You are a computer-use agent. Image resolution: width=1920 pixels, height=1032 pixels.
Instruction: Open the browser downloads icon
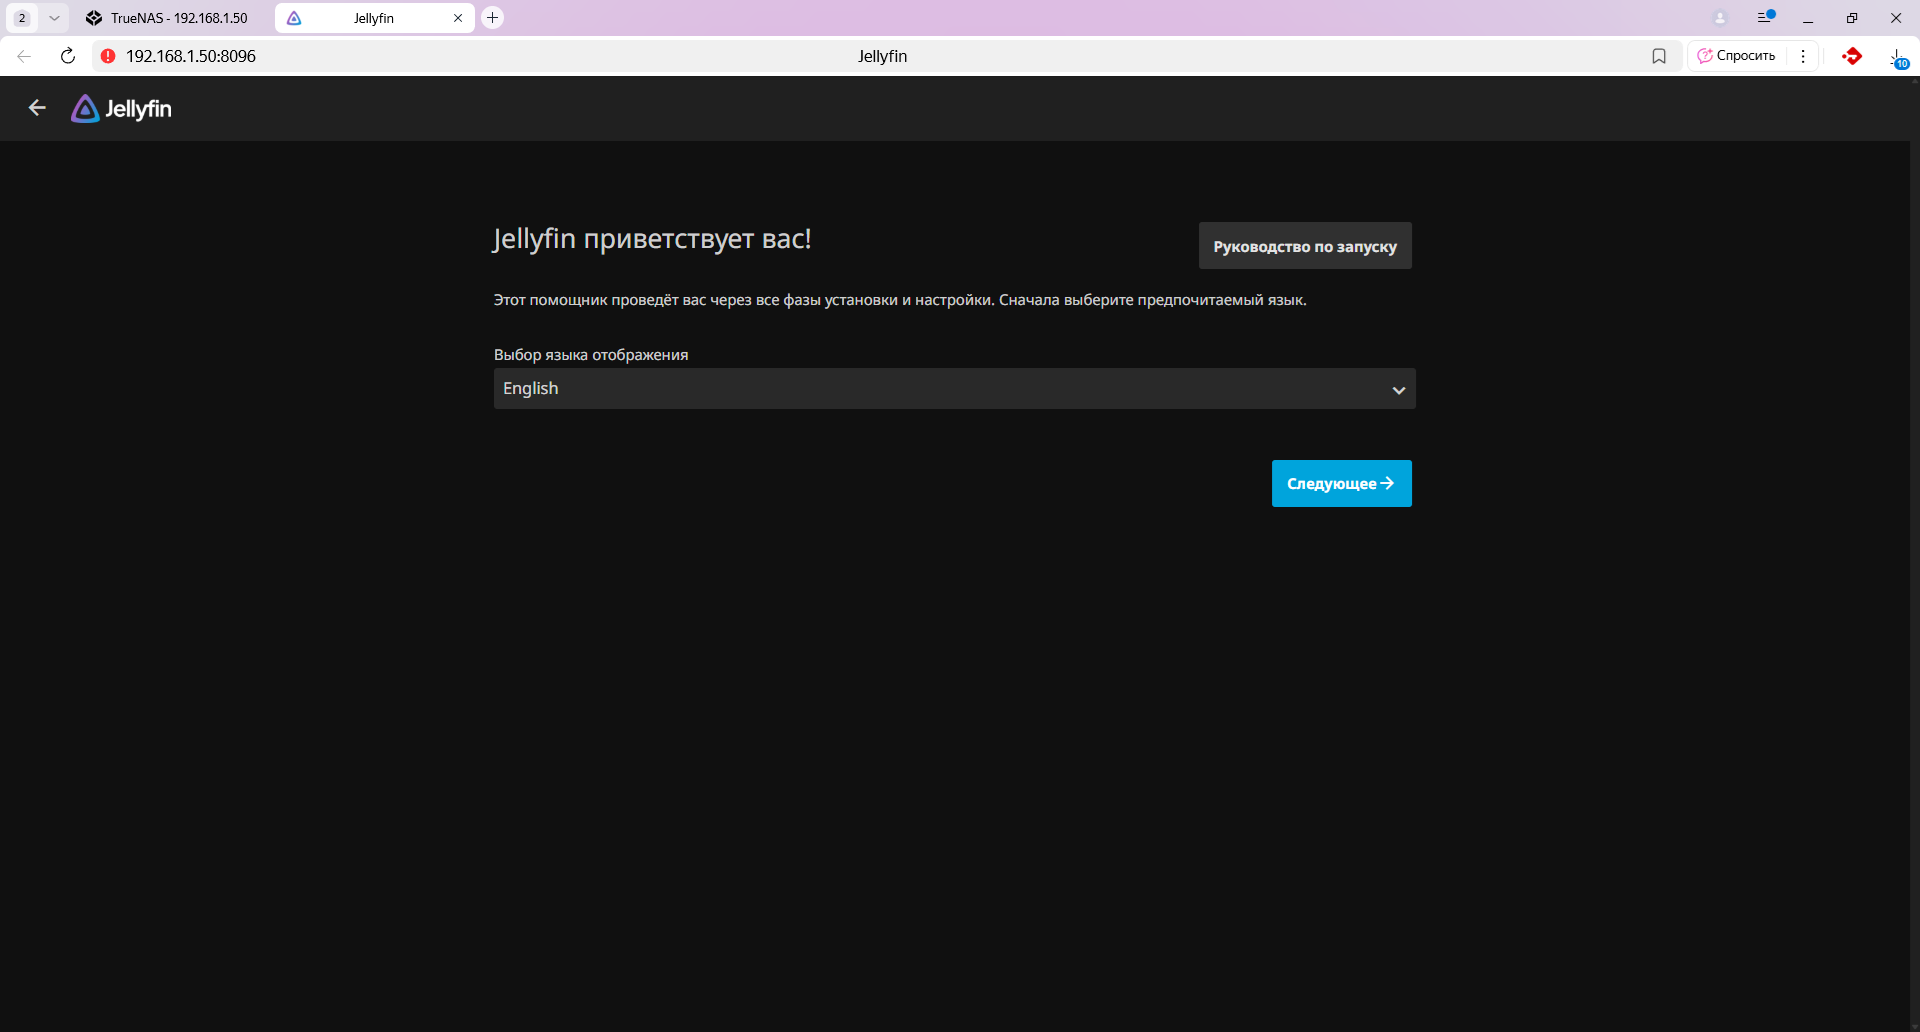tap(1896, 57)
